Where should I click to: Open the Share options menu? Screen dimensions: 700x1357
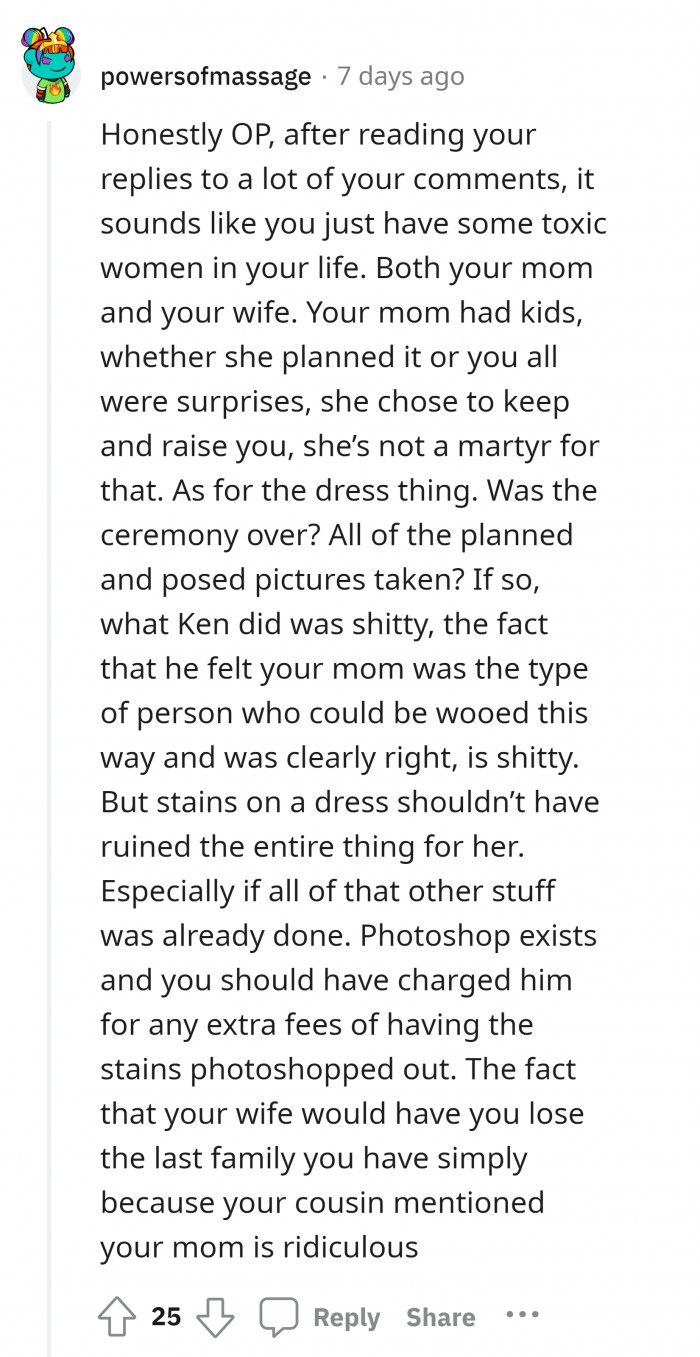tap(439, 1317)
